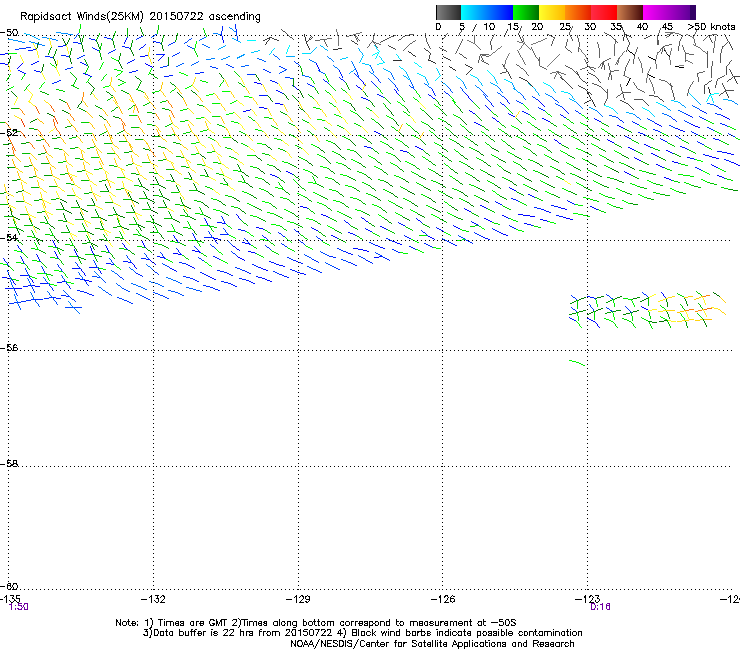Click the "20" legend scale label
Viewport: 740px width, 650px height.
point(537,27)
